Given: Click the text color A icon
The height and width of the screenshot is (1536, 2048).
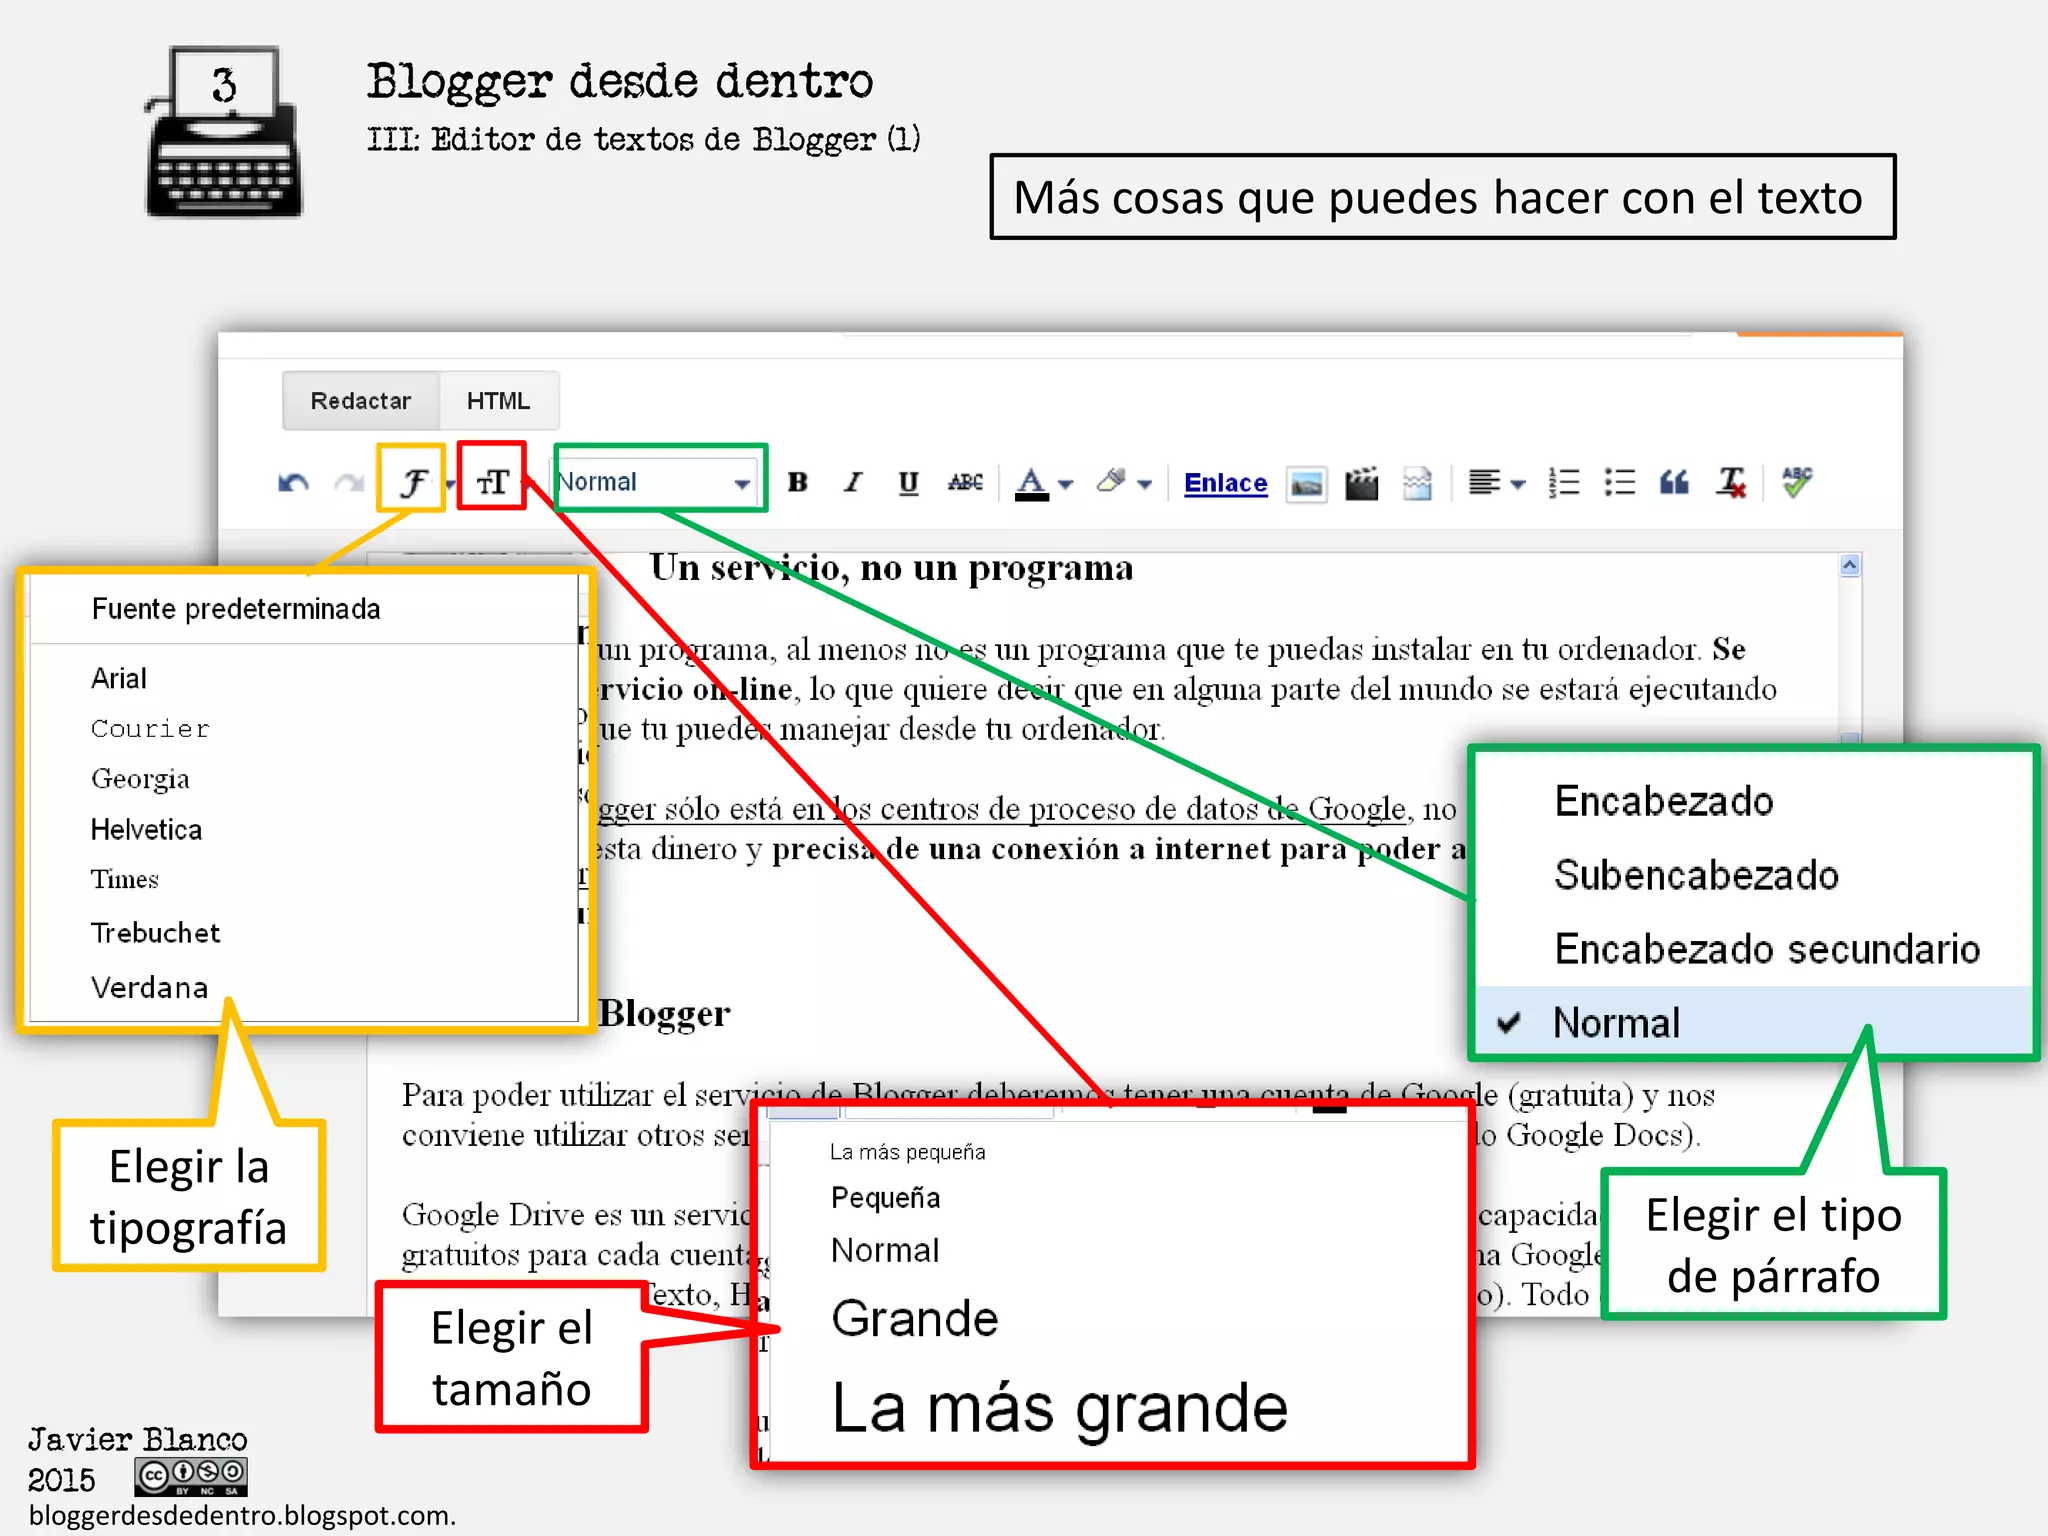Looking at the screenshot, I should (1032, 483).
